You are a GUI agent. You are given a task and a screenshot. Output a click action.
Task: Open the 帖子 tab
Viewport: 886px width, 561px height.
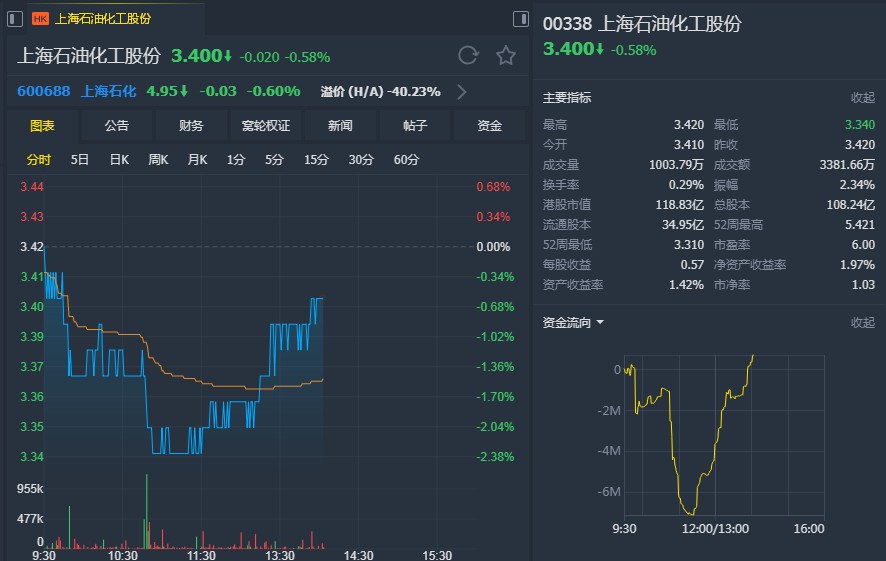[x=415, y=125]
